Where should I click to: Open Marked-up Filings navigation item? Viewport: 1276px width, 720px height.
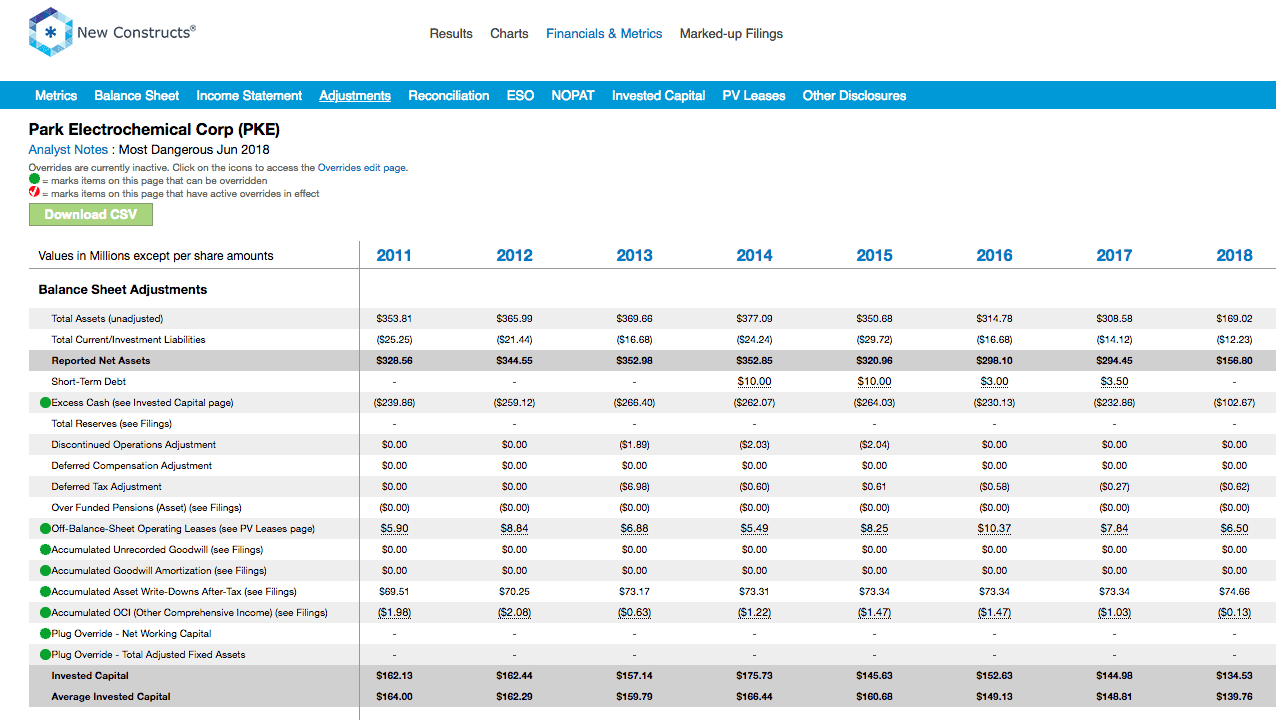tap(731, 33)
